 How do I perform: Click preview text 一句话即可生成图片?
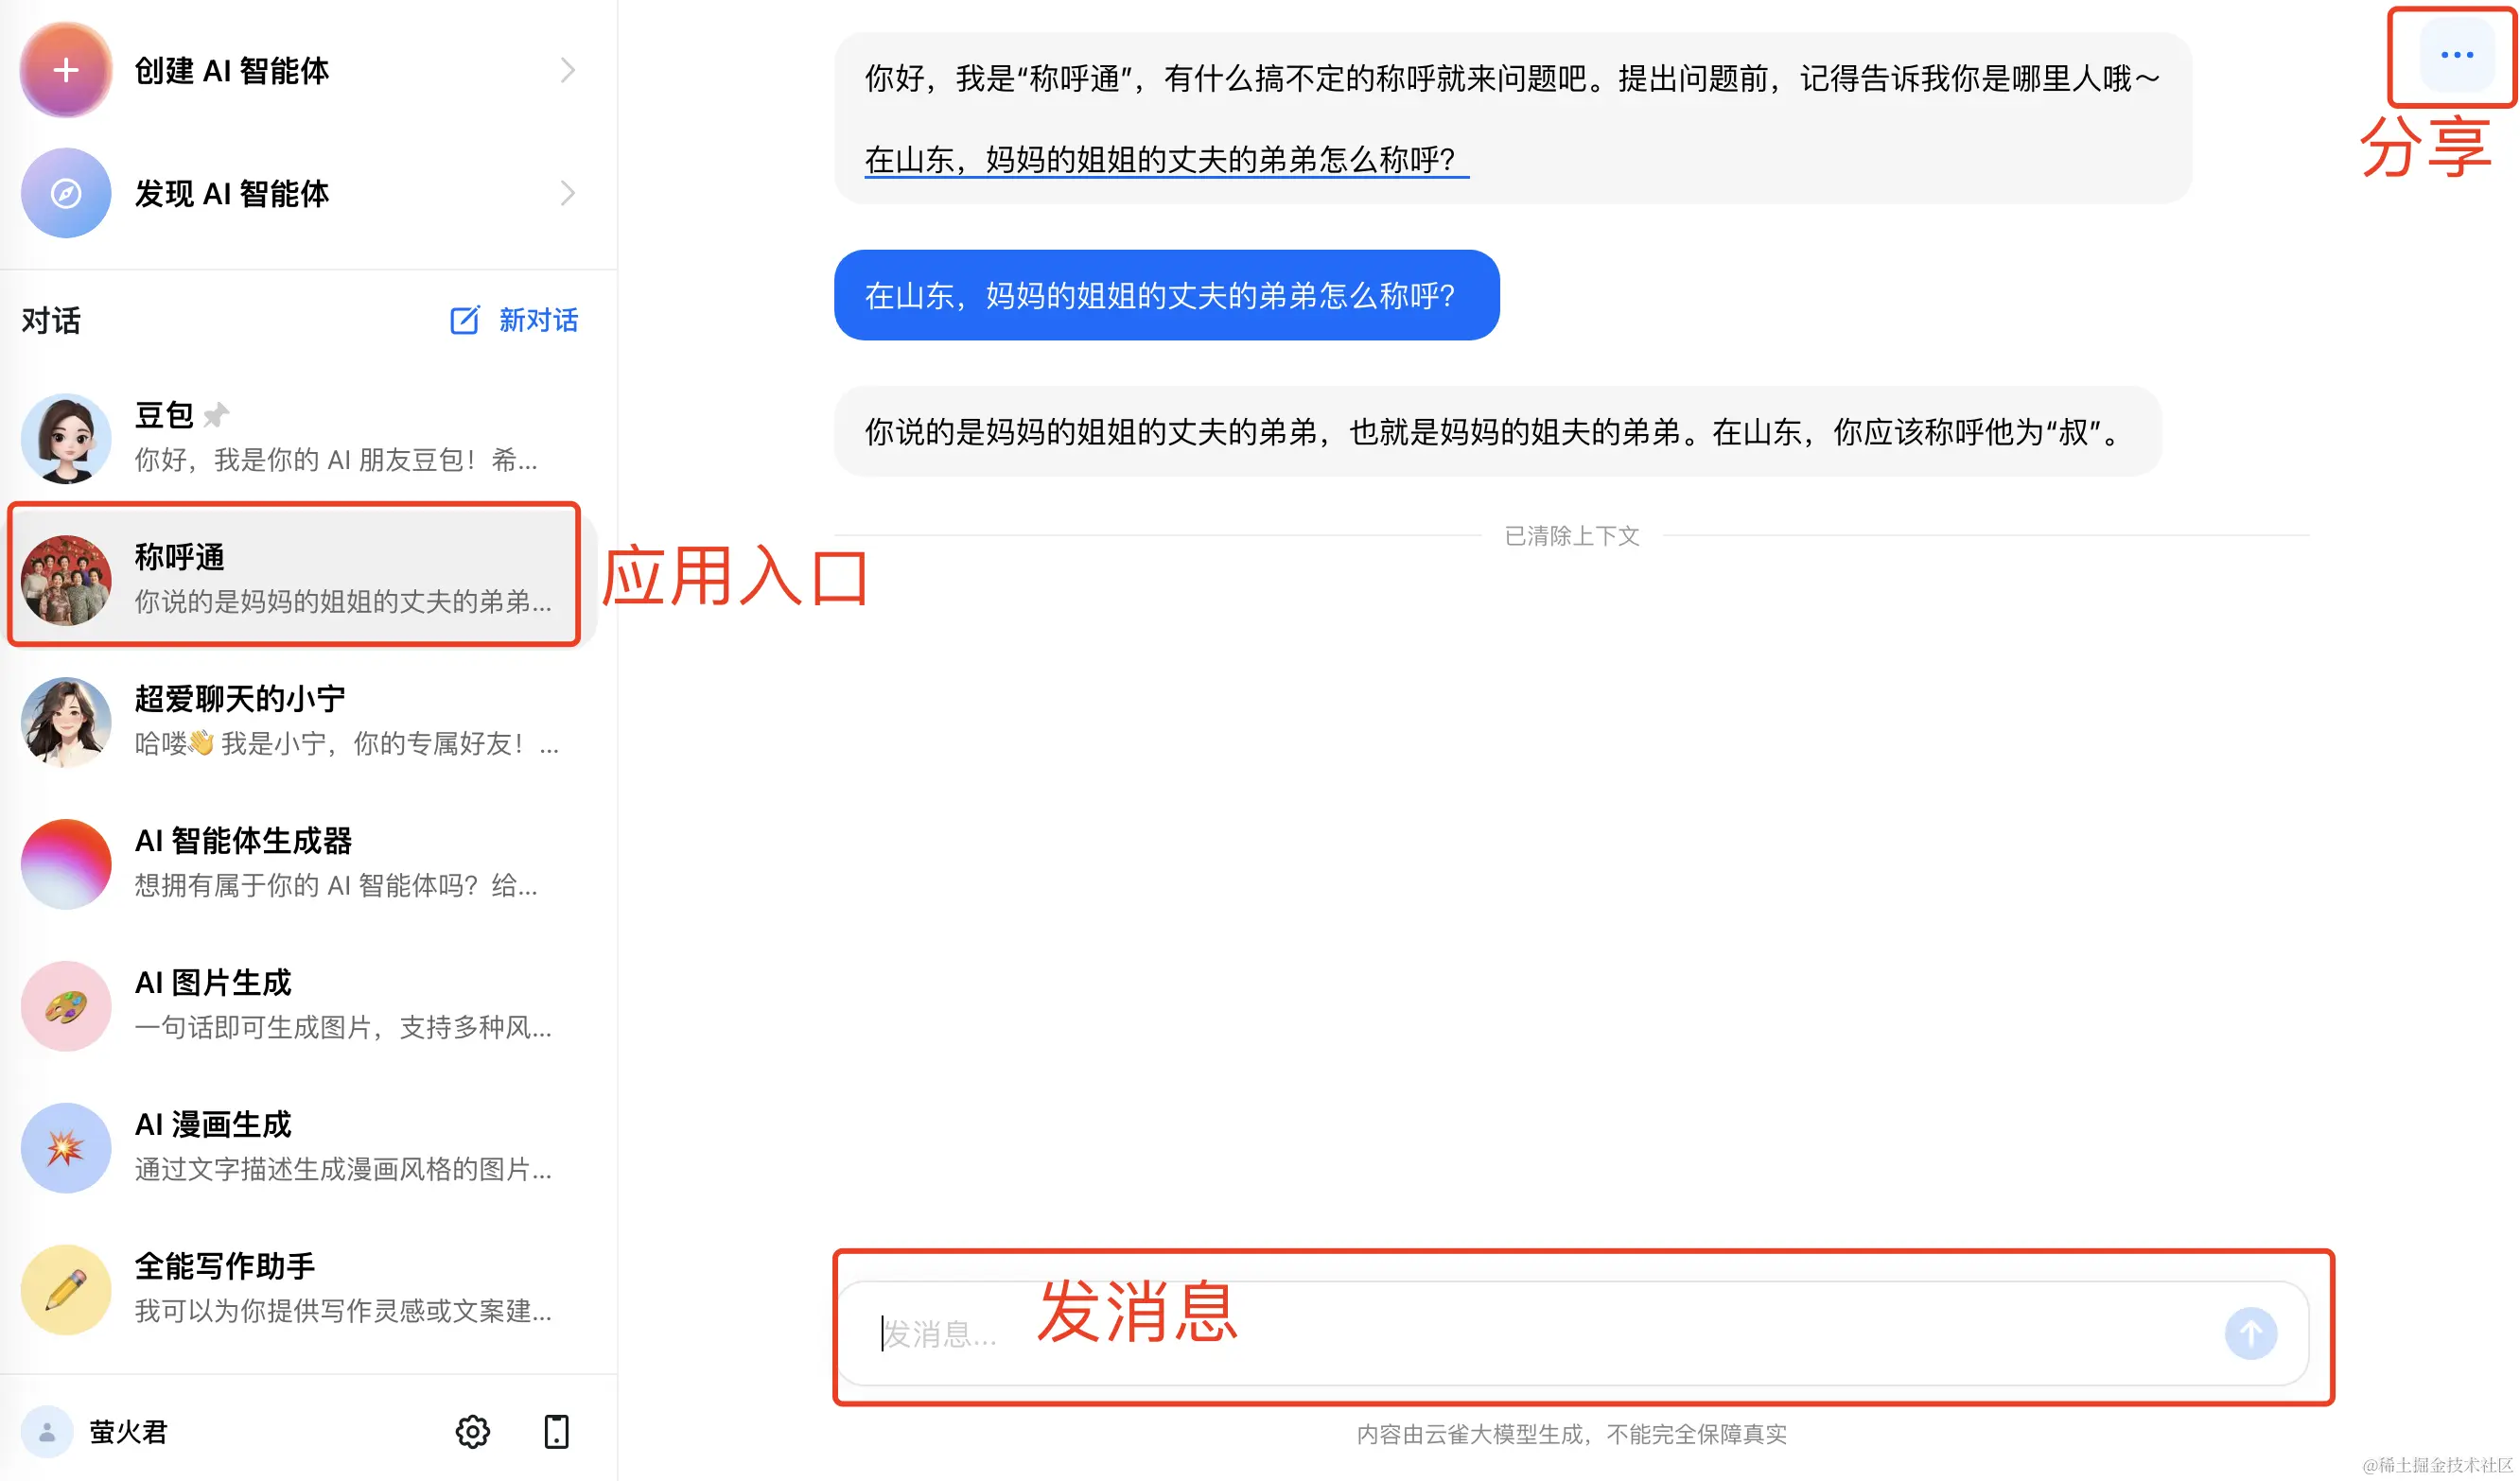click(x=343, y=1028)
